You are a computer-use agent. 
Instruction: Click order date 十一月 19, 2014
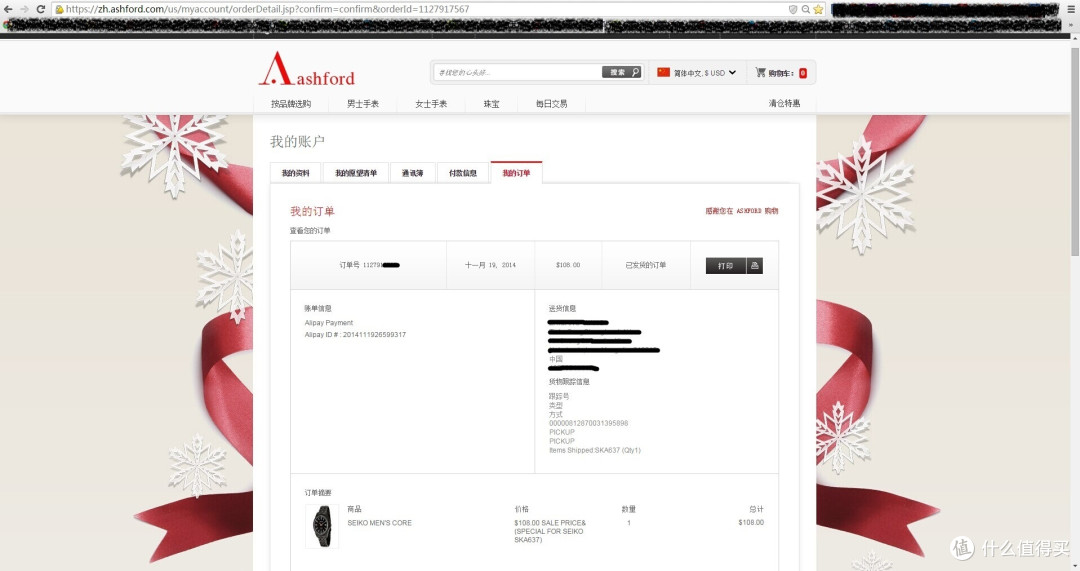pyautogui.click(x=490, y=265)
